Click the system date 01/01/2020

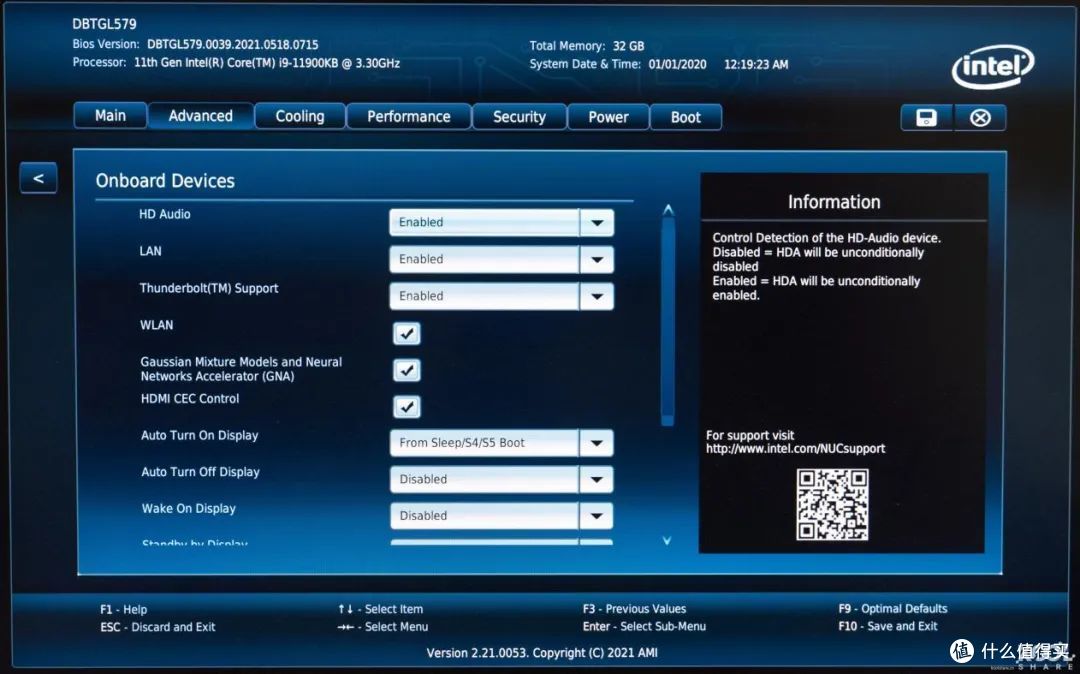pyautogui.click(x=678, y=64)
